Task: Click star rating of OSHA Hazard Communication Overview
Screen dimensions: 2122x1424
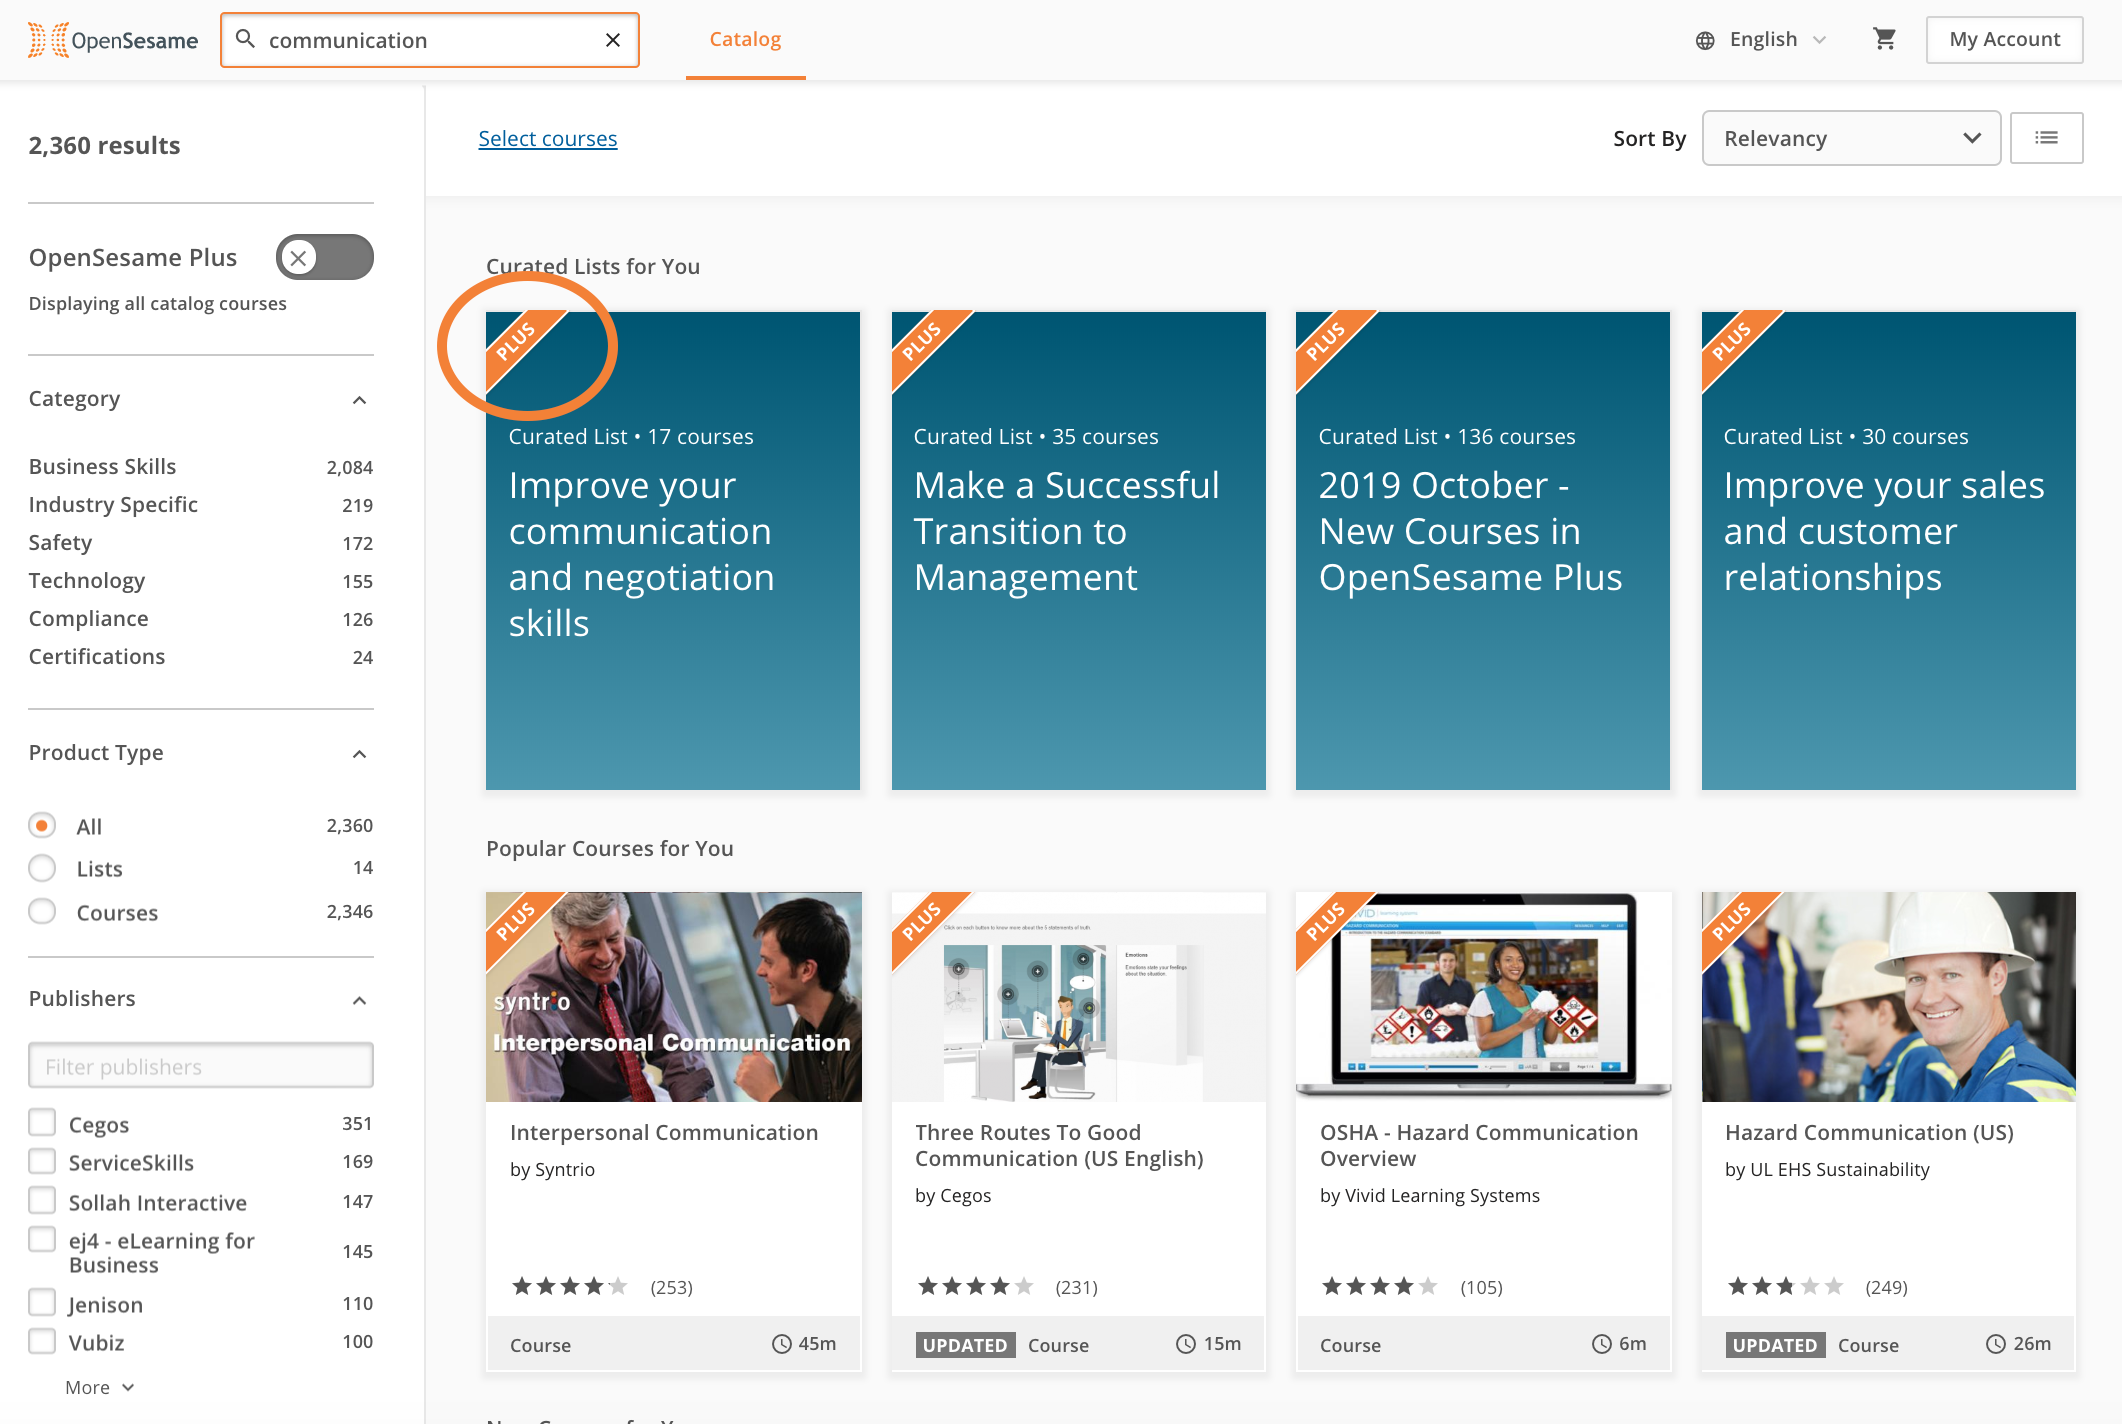Action: 1379,1286
